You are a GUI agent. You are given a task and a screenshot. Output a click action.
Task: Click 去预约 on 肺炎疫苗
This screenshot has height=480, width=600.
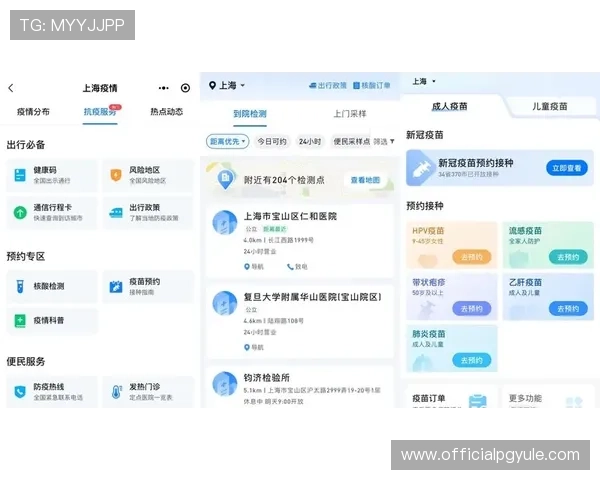pos(471,360)
